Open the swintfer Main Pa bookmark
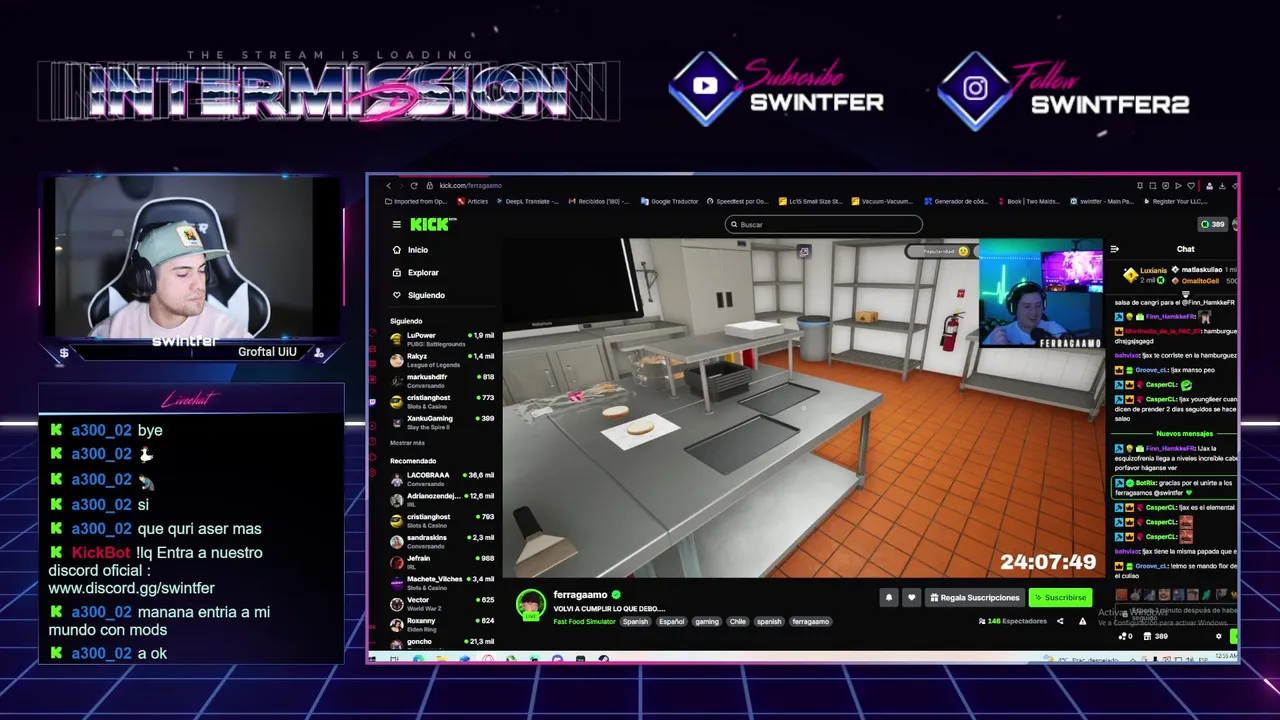Screen dimensions: 1280x720 click(1101, 201)
